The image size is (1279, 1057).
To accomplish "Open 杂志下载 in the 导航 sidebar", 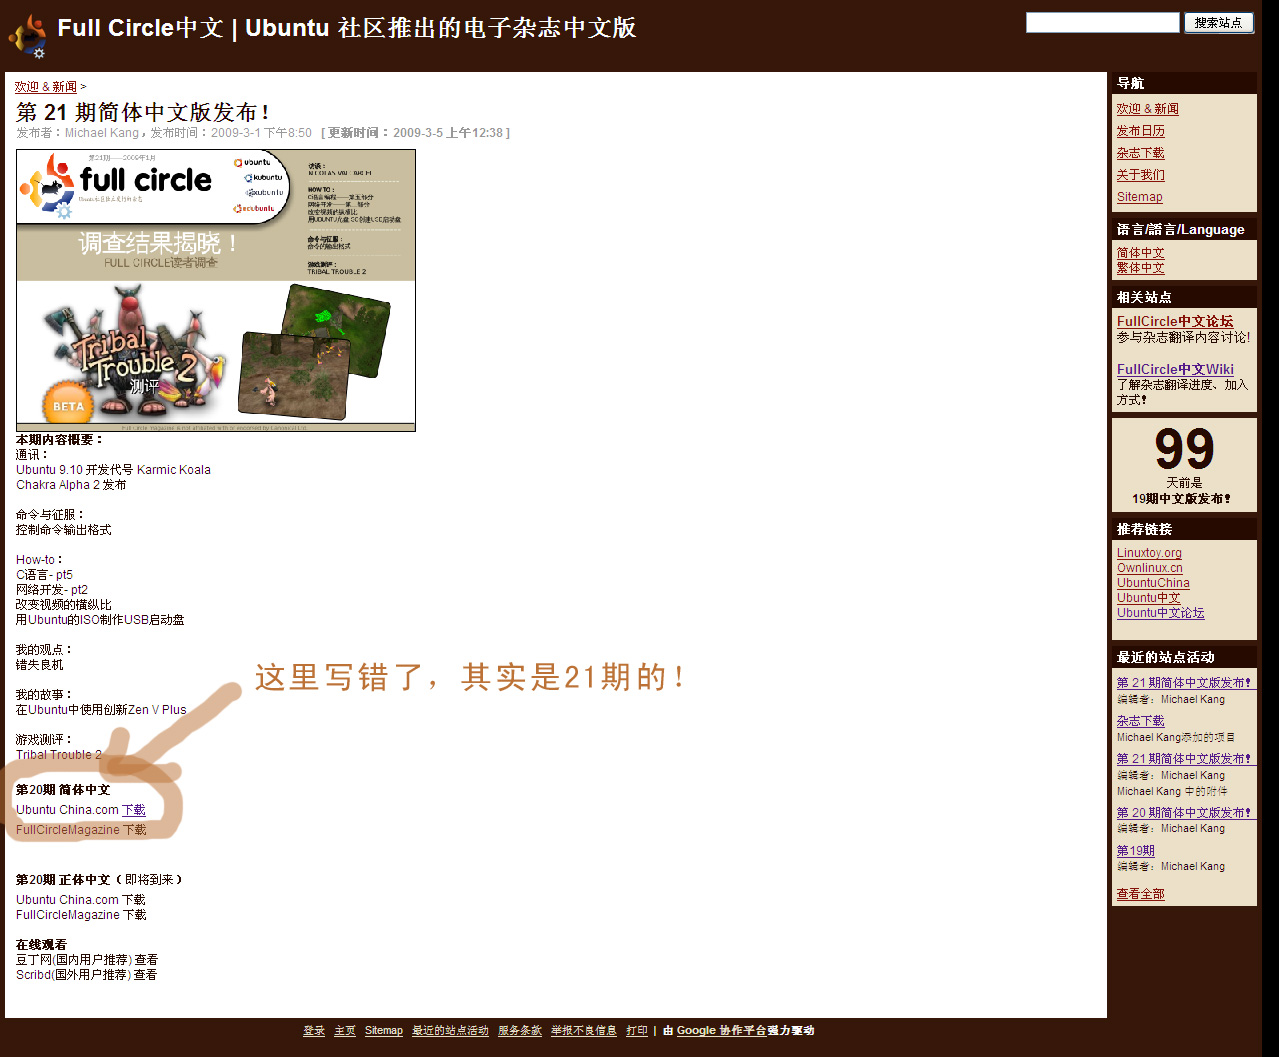I will [1141, 153].
